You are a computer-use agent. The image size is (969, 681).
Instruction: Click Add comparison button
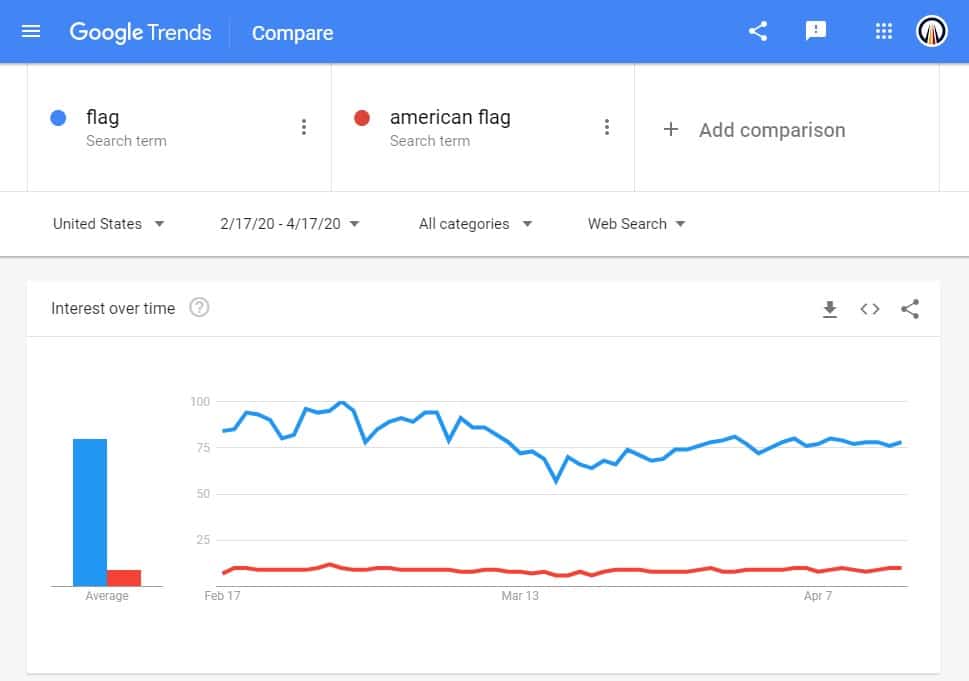coord(755,130)
